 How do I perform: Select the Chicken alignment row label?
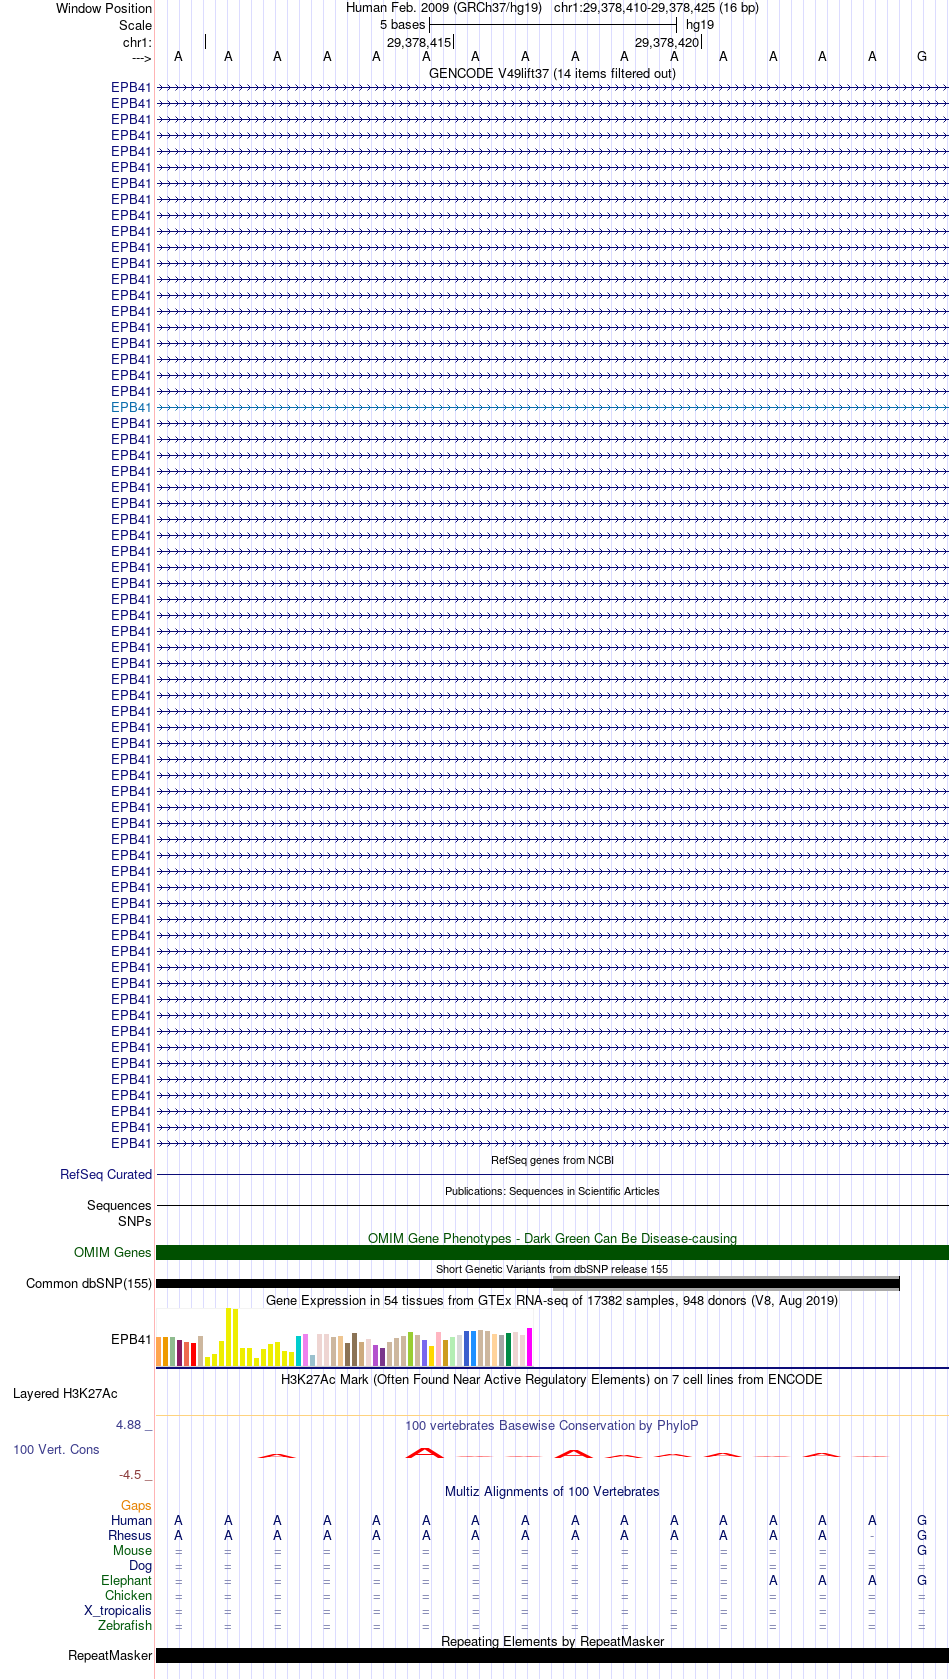coord(128,1595)
